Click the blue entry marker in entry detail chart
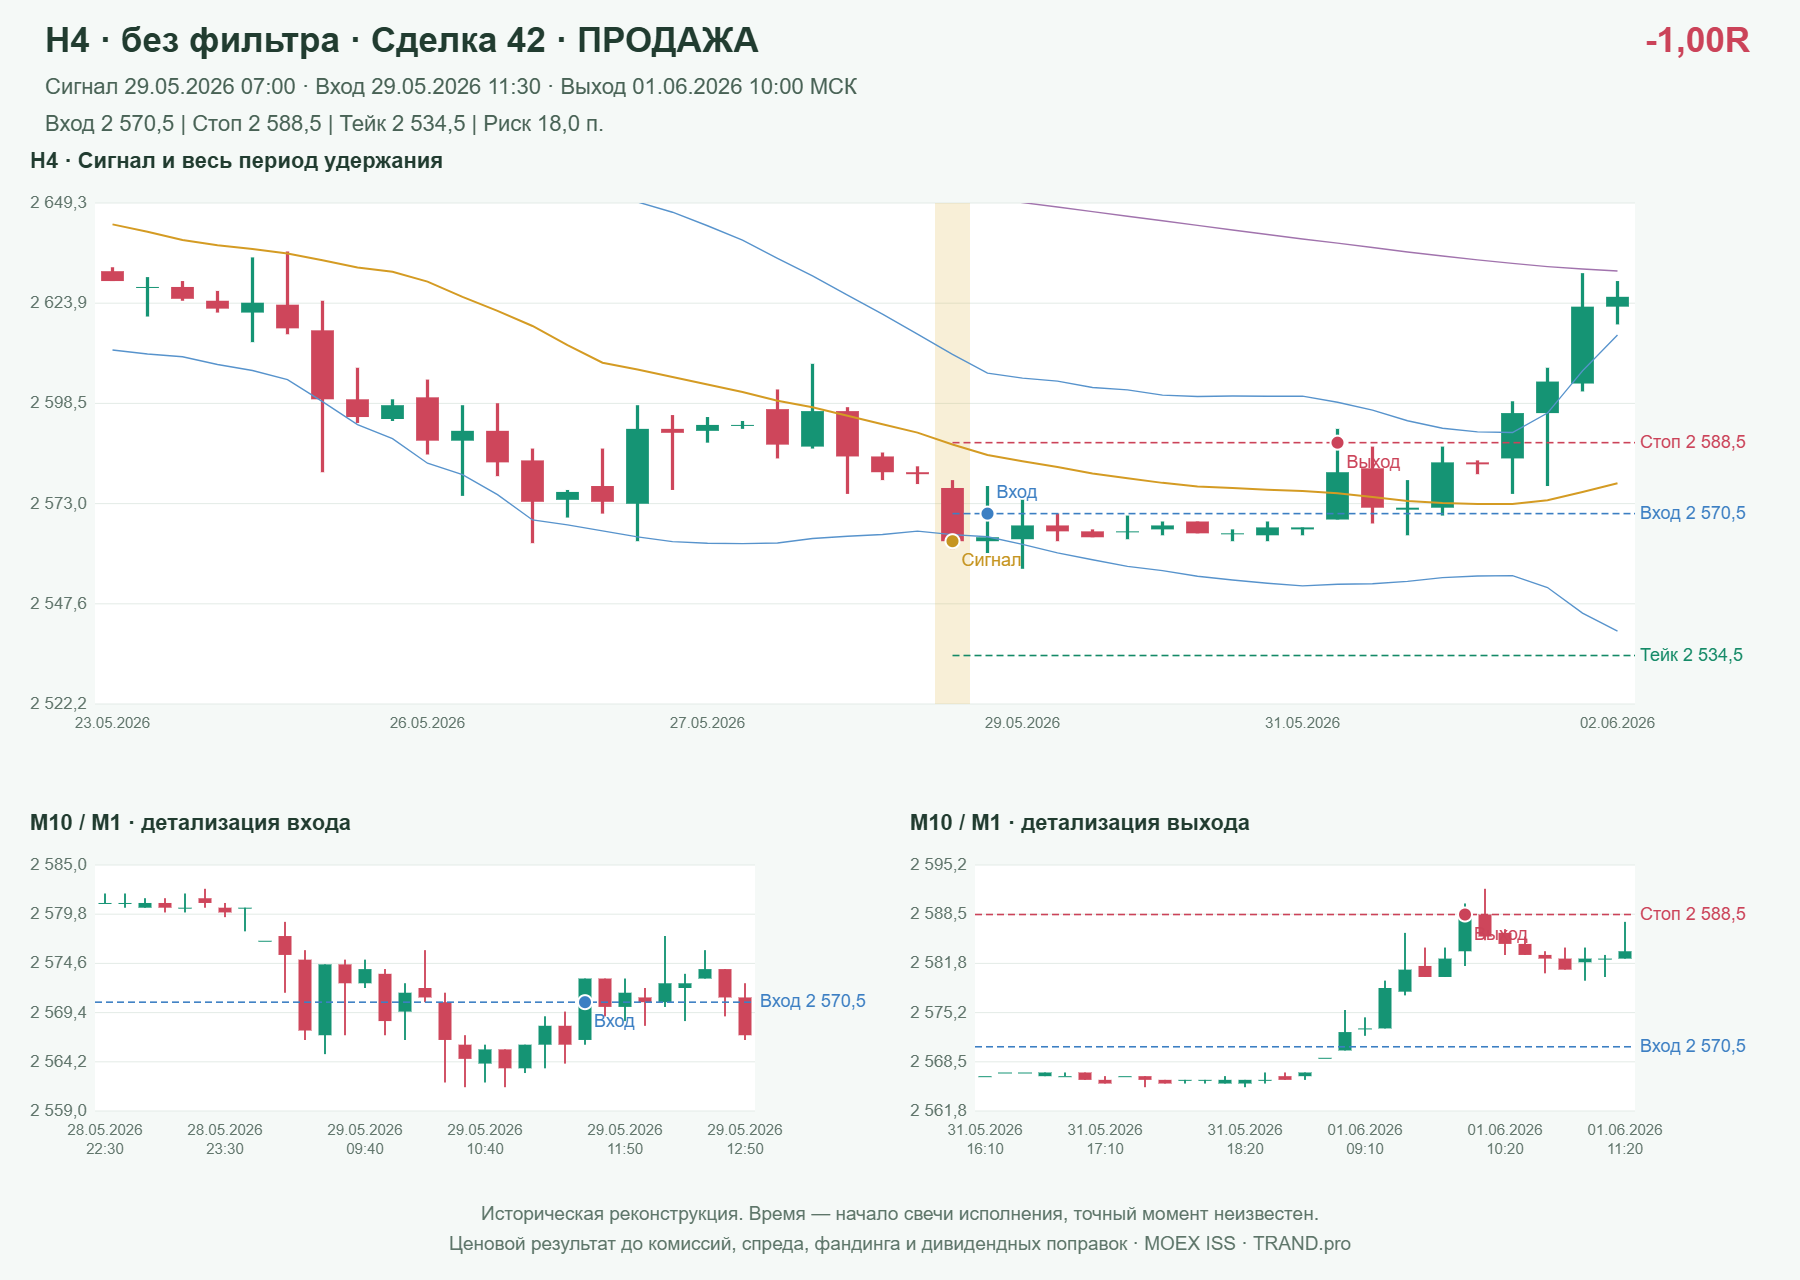This screenshot has width=1800, height=1280. click(x=585, y=1002)
